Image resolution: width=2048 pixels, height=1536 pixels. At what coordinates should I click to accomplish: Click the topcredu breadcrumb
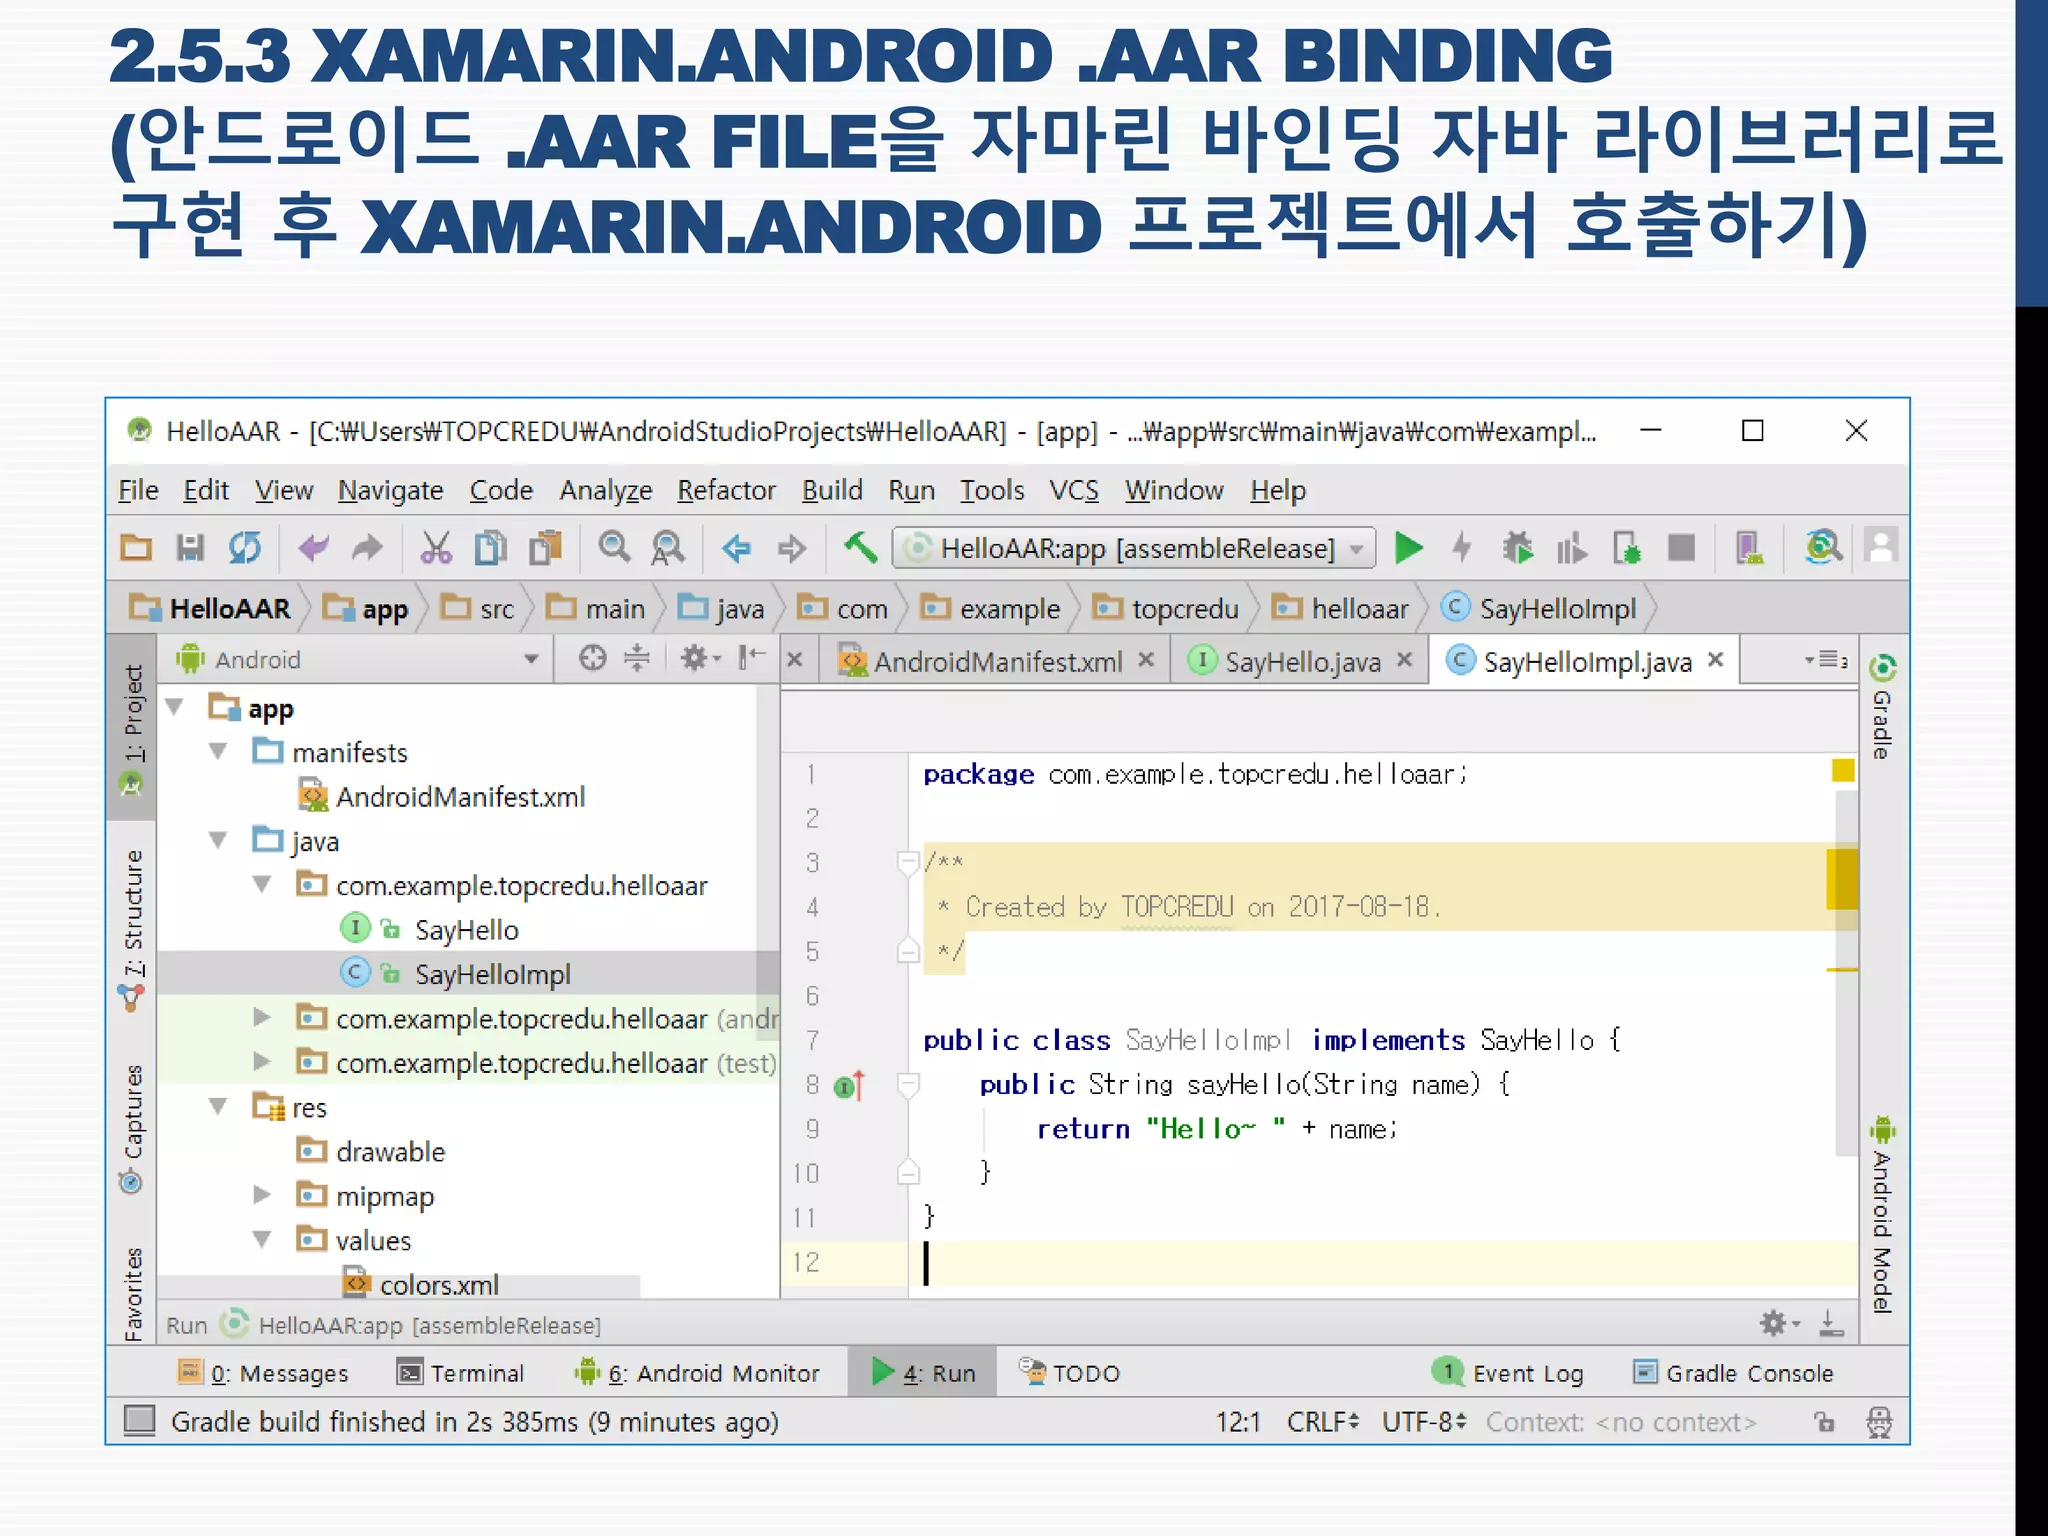pyautogui.click(x=1166, y=608)
